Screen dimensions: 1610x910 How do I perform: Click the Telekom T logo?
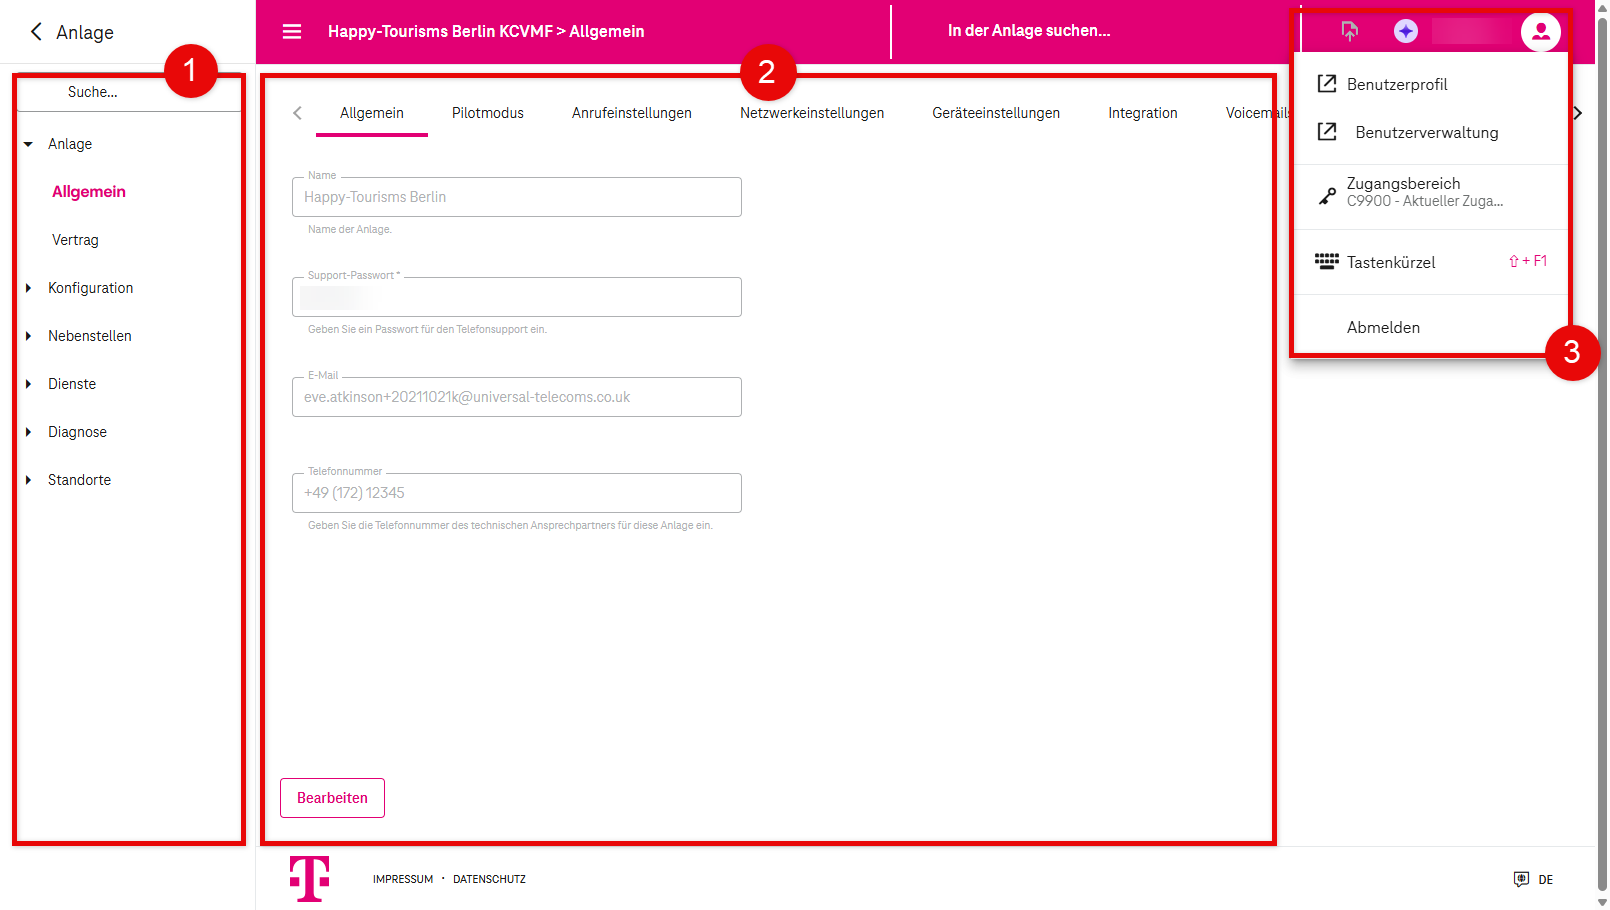pyautogui.click(x=310, y=879)
